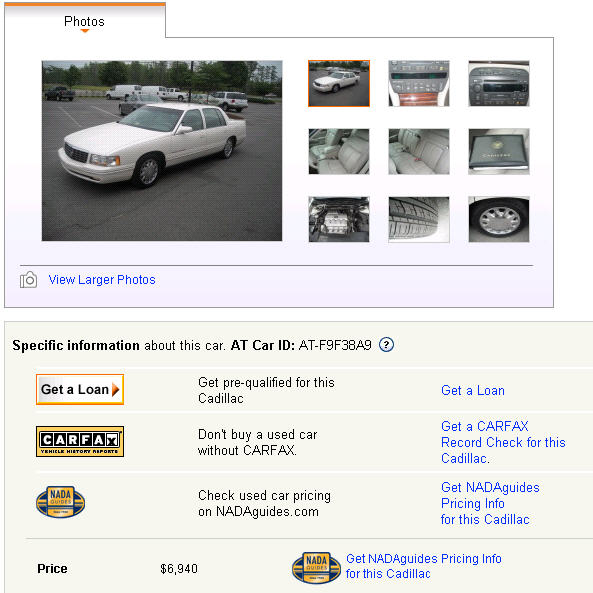Click the orange Get a Loan button
Viewport: 593px width, 593px height.
80,390
